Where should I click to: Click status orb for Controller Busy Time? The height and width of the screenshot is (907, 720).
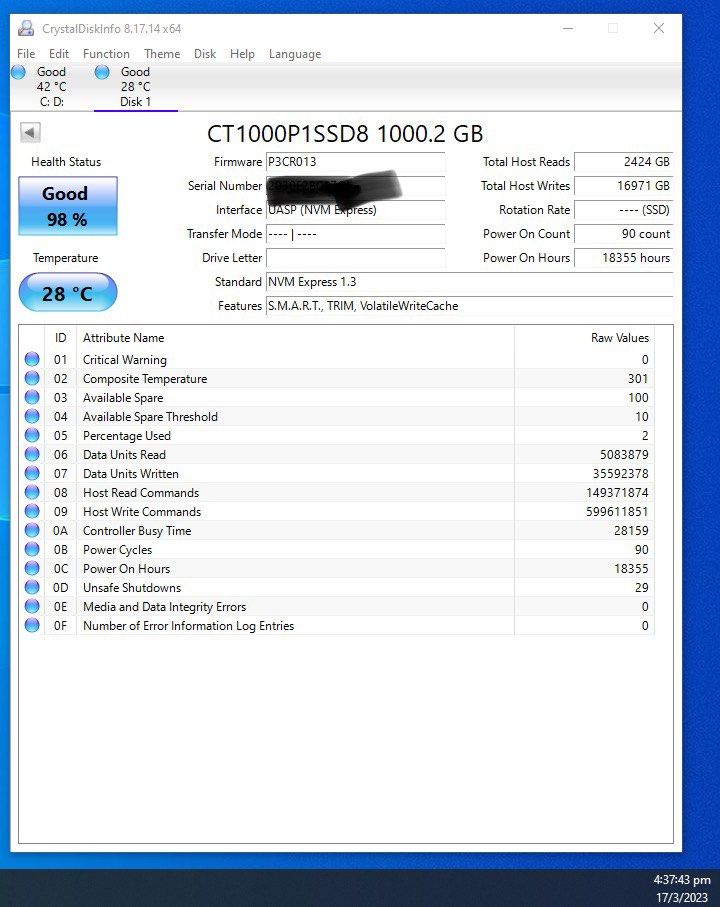click(32, 530)
